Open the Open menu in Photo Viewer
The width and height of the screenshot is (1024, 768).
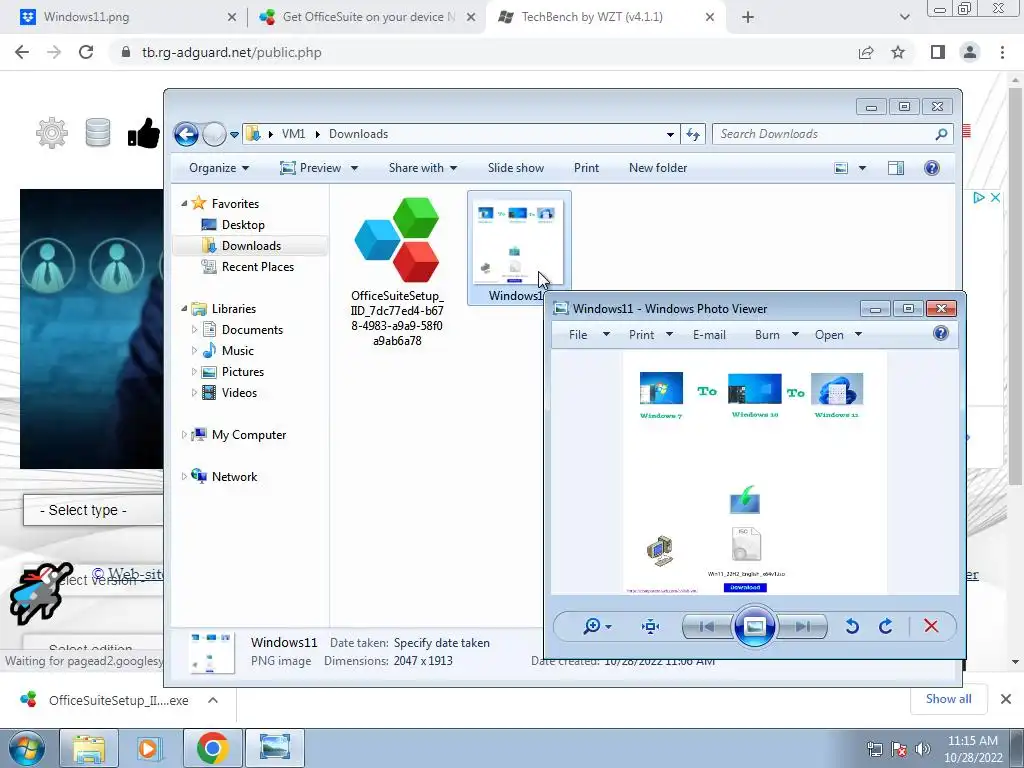click(838, 334)
